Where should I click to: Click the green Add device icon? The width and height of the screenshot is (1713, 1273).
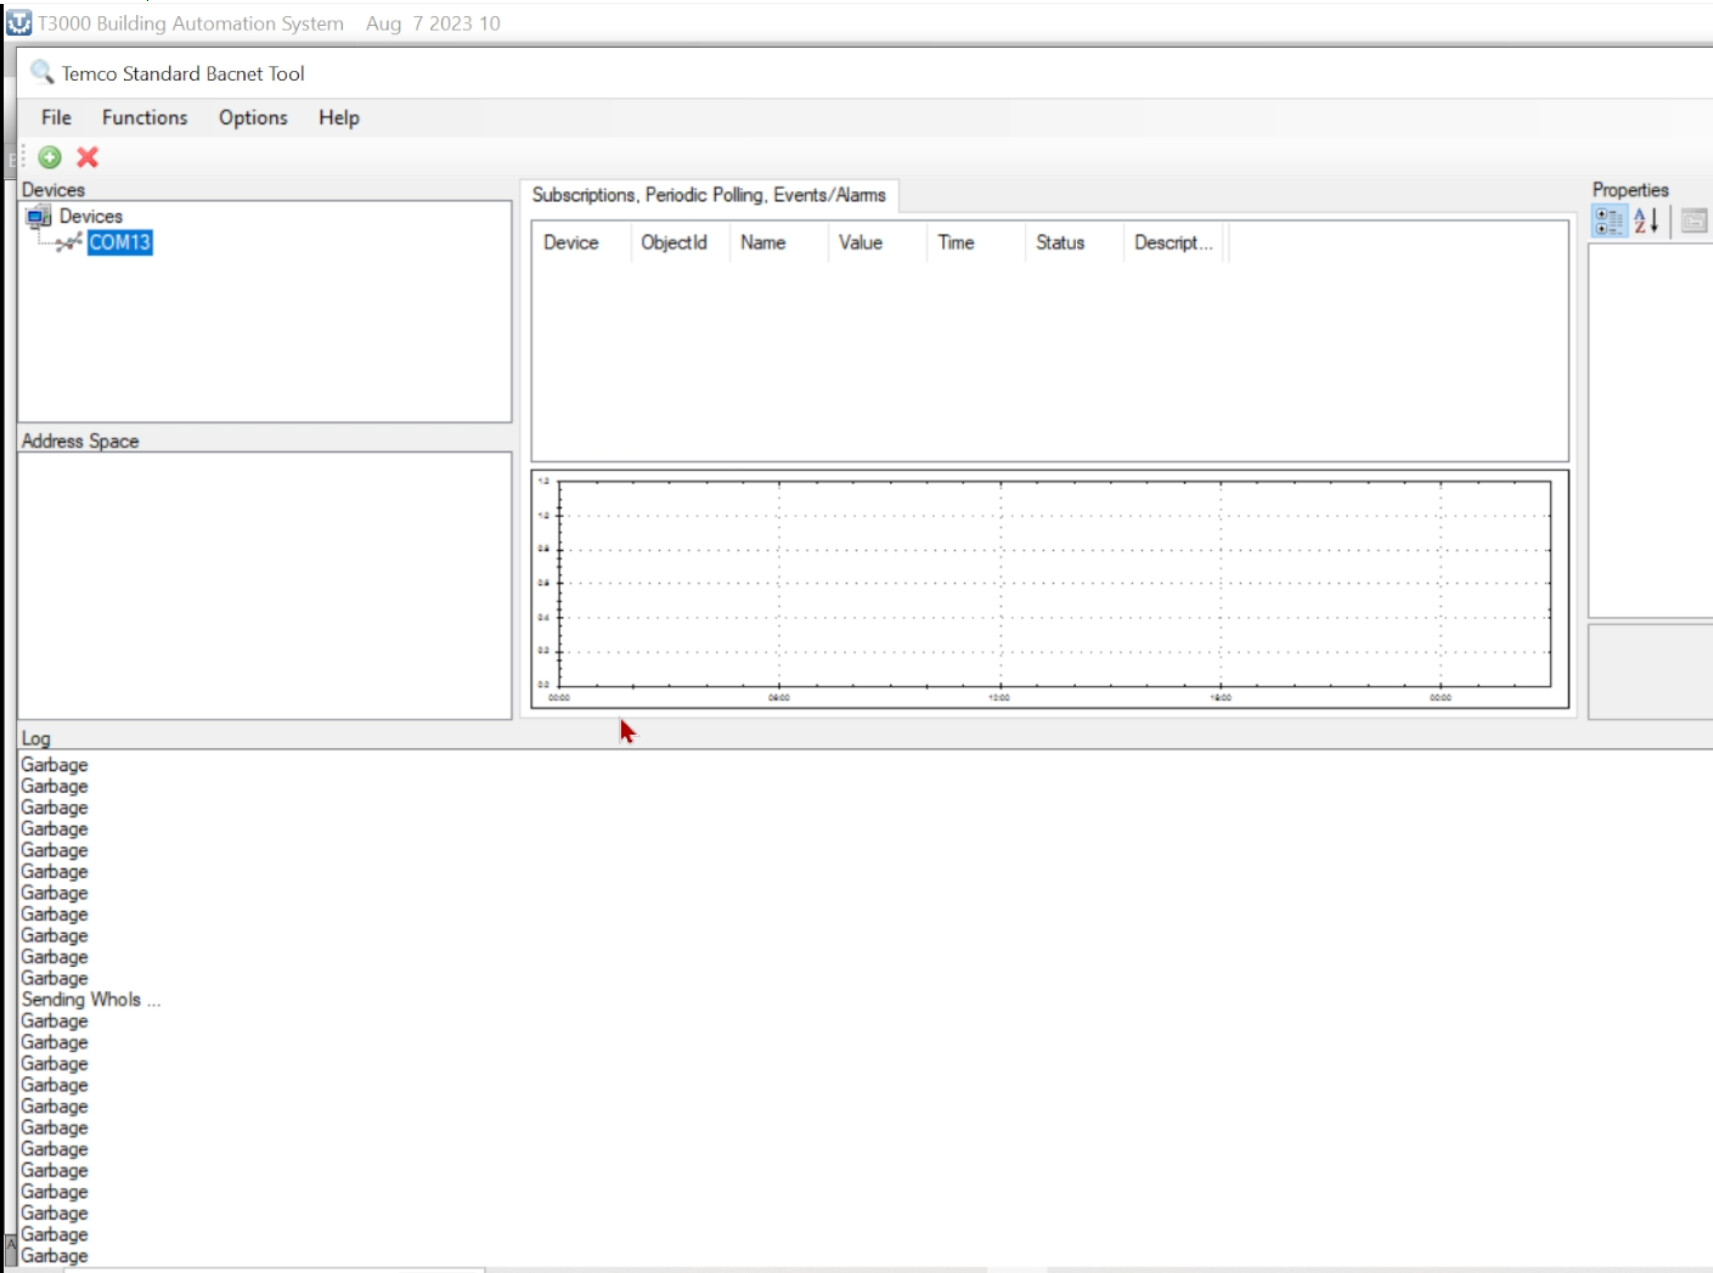[x=49, y=157]
